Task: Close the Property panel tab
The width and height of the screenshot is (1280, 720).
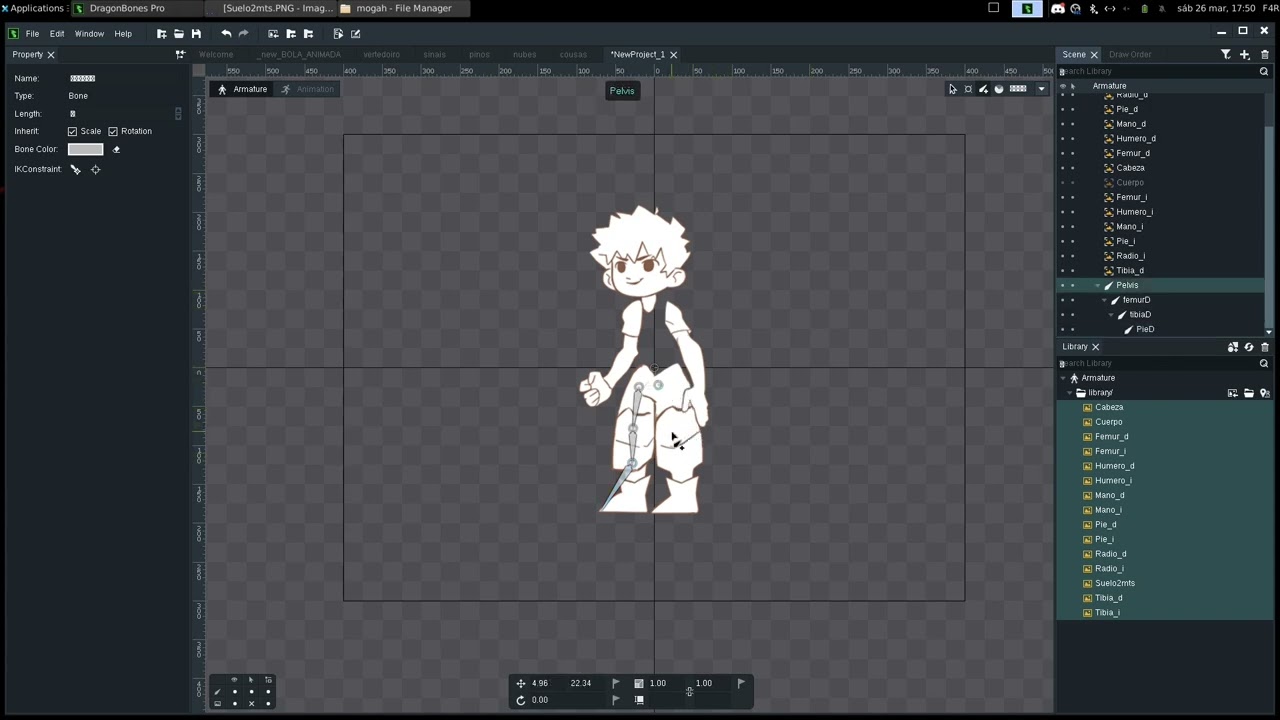Action: (51, 55)
